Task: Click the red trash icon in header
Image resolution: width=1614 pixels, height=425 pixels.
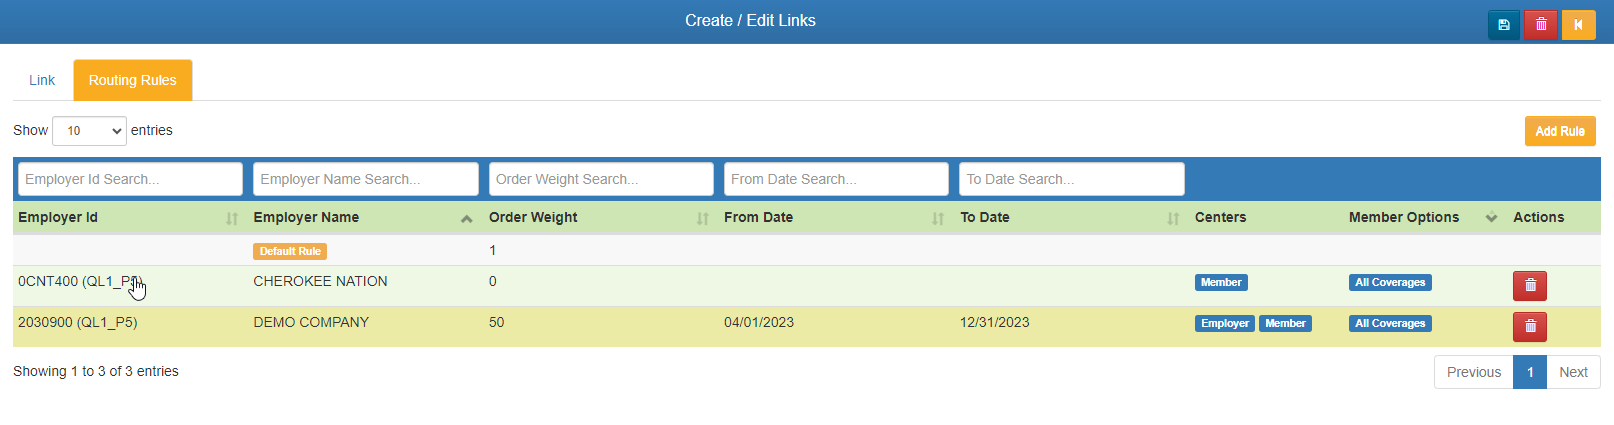Action: click(x=1541, y=24)
